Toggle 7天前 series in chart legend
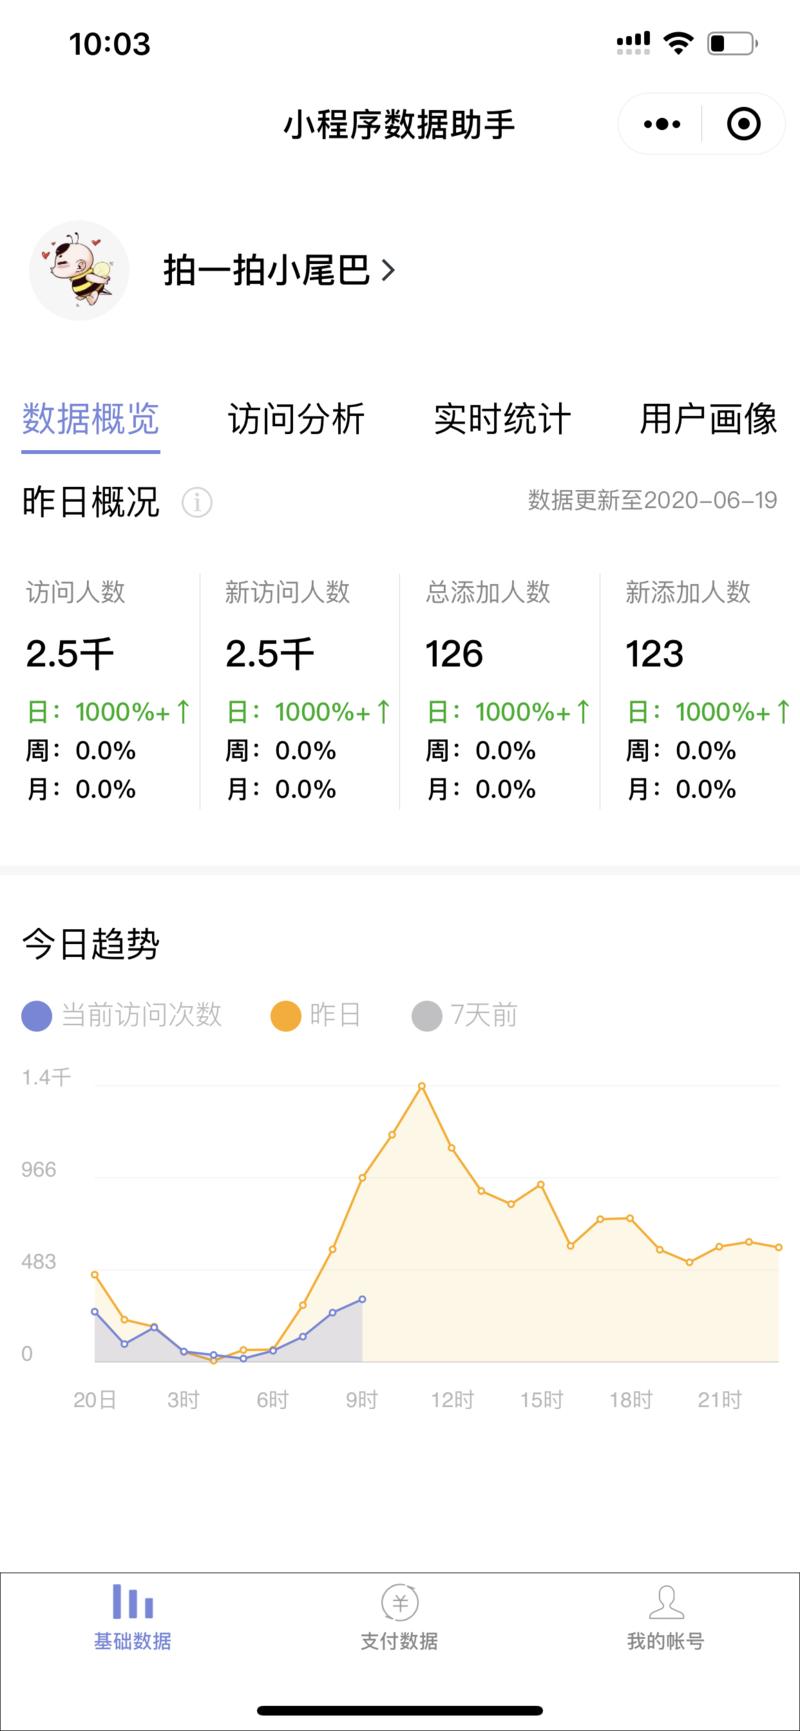Image resolution: width=800 pixels, height=1731 pixels. pos(465,1016)
